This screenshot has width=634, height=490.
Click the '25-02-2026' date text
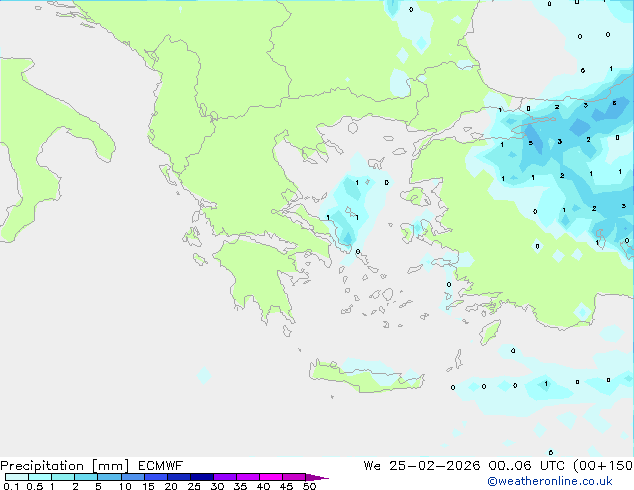pos(435,466)
